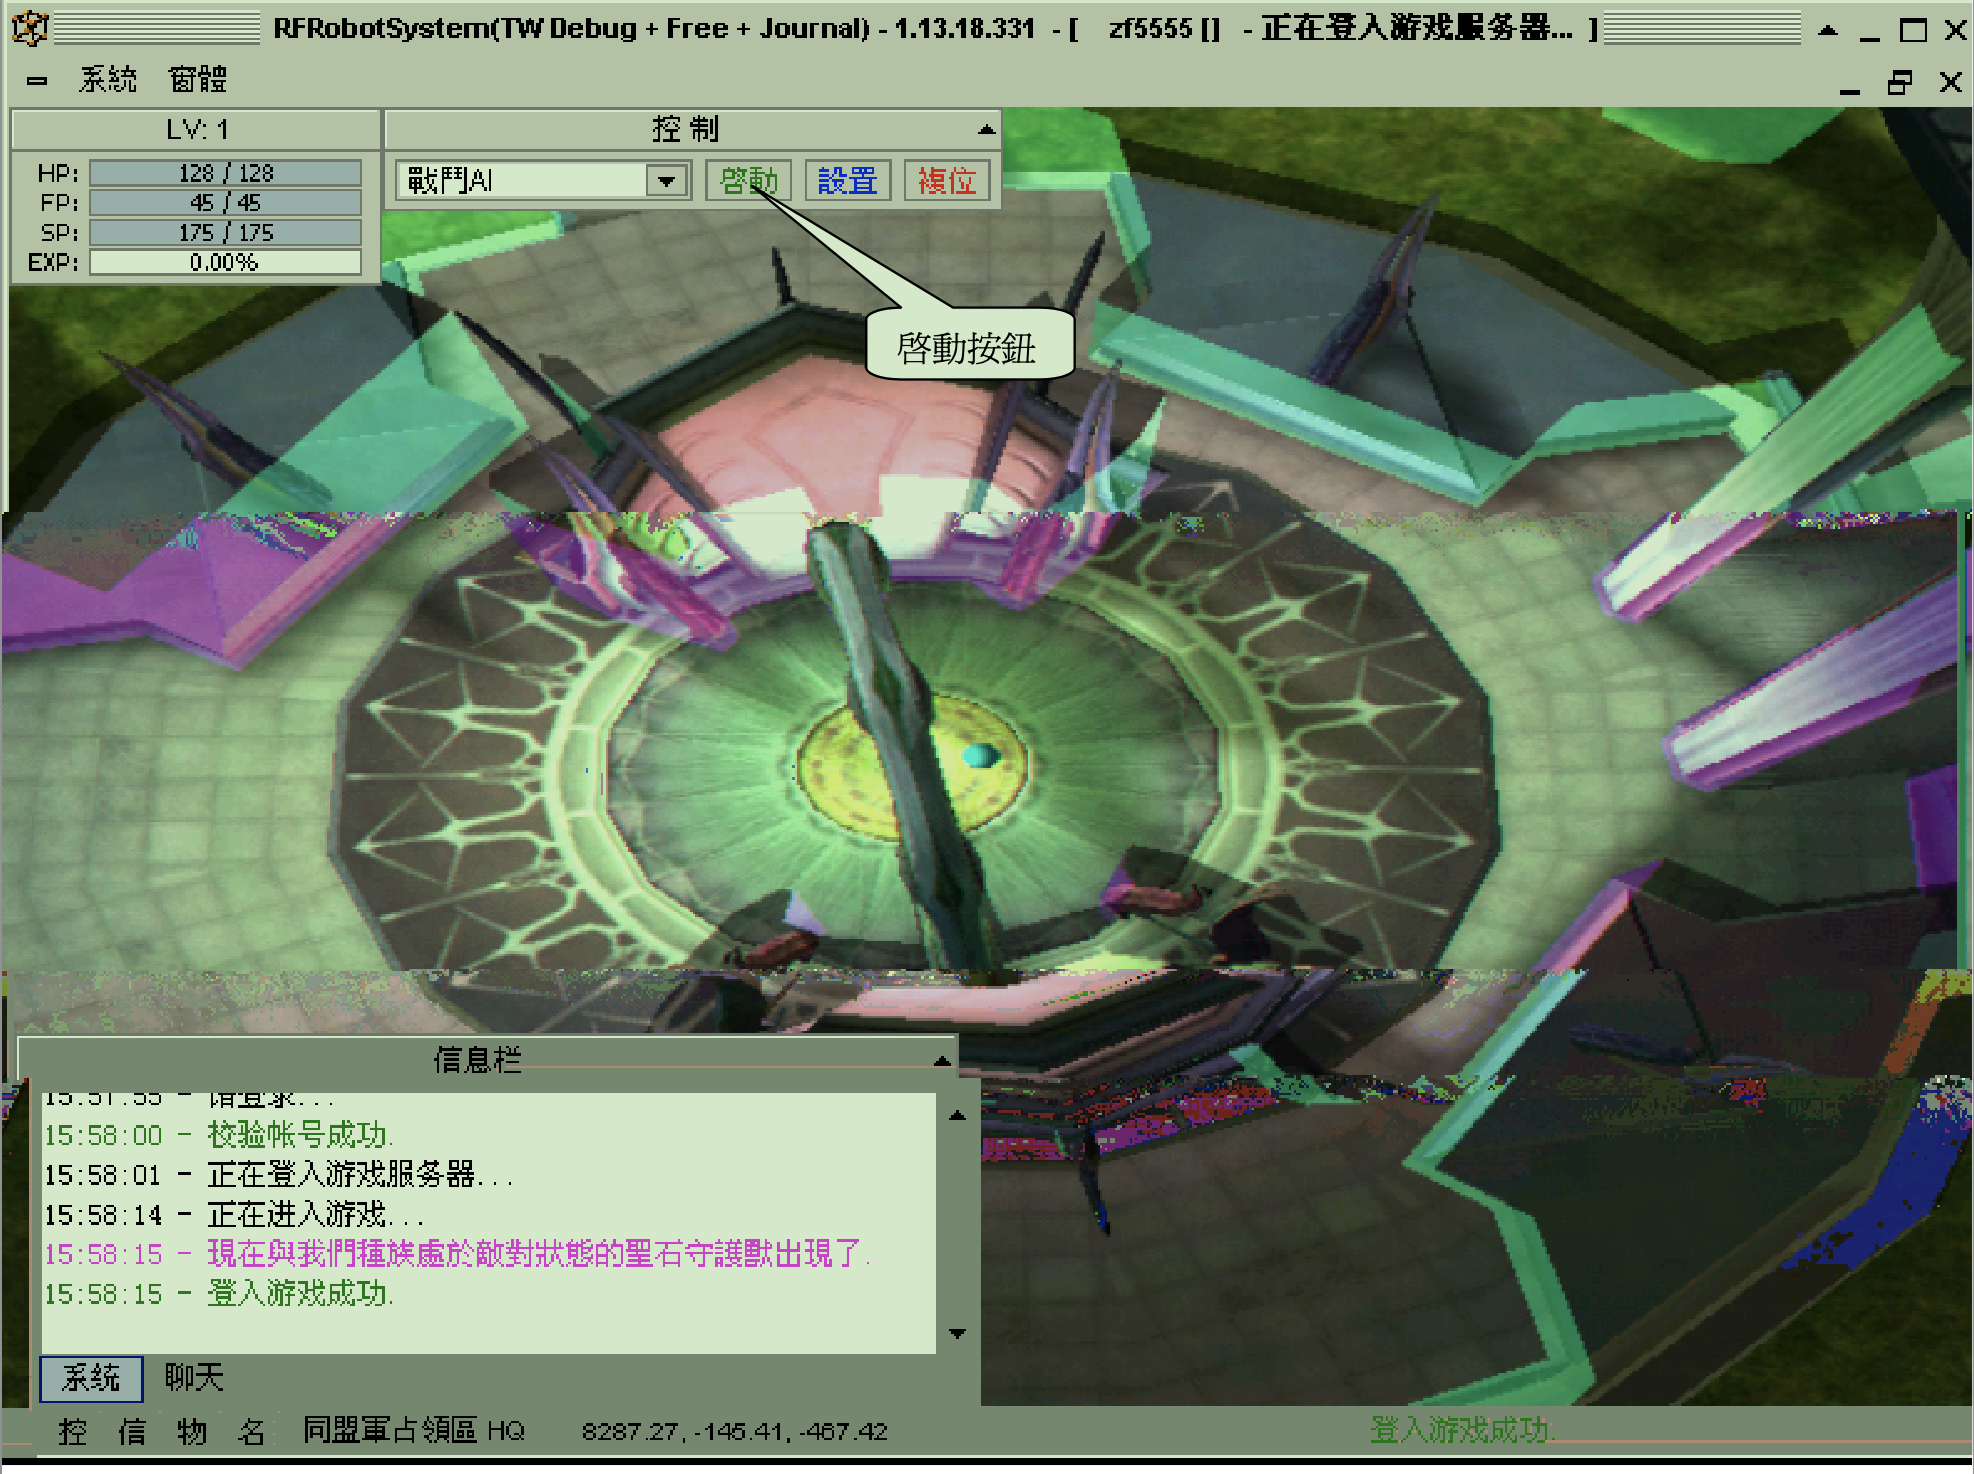Toggle the 信 panel in status bar
Image resolution: width=1974 pixels, height=1474 pixels.
[x=132, y=1431]
